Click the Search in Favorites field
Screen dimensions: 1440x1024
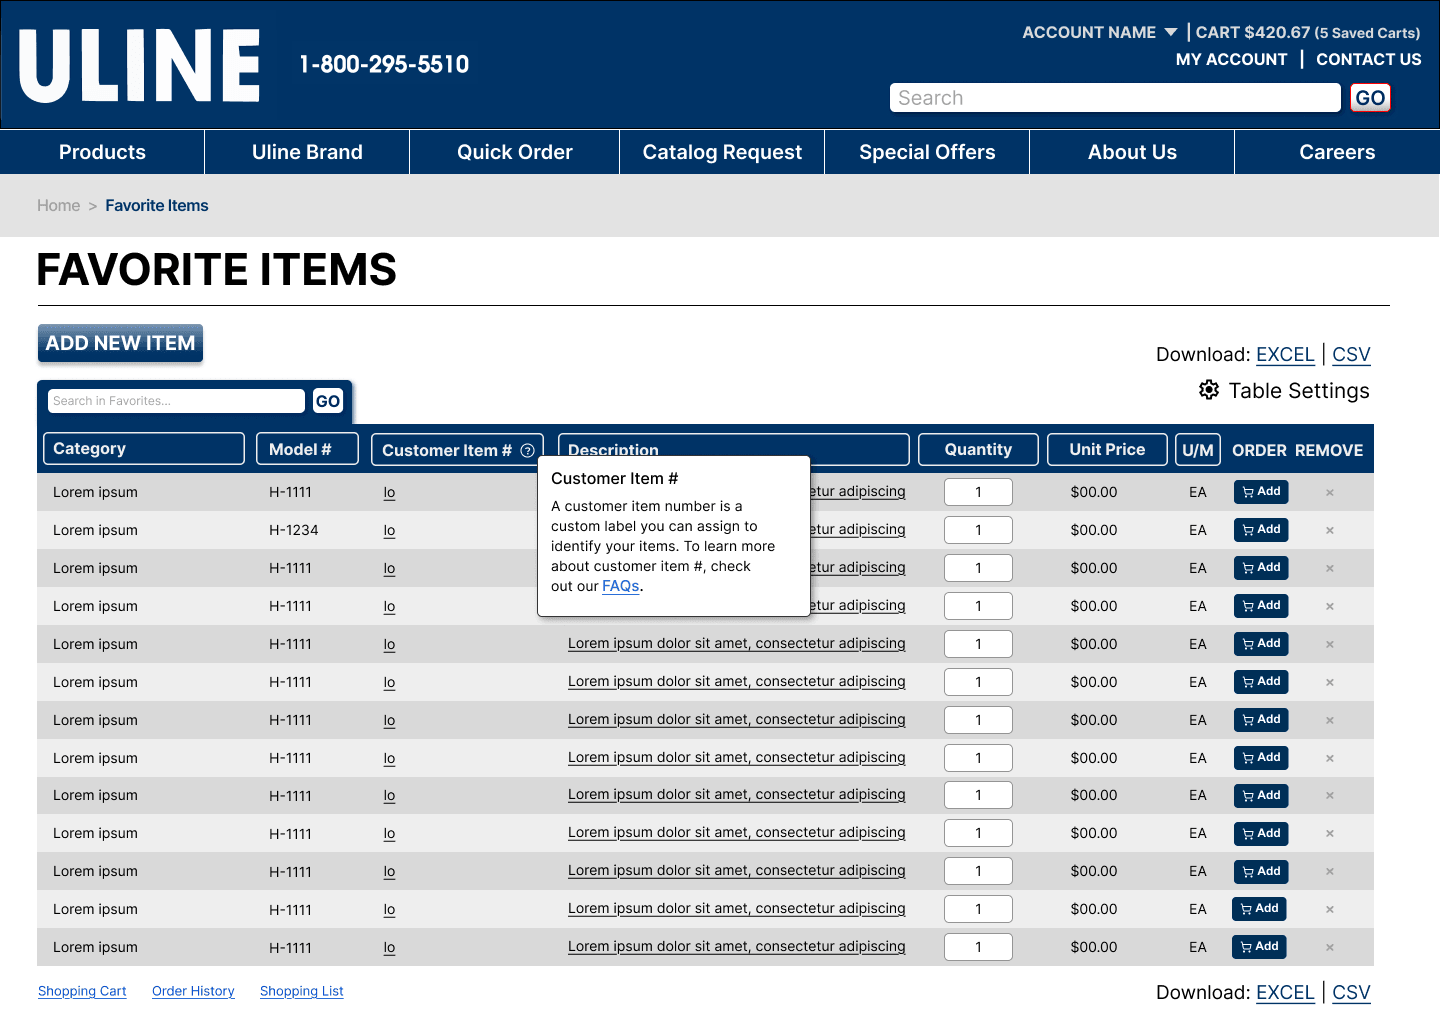[x=176, y=401]
